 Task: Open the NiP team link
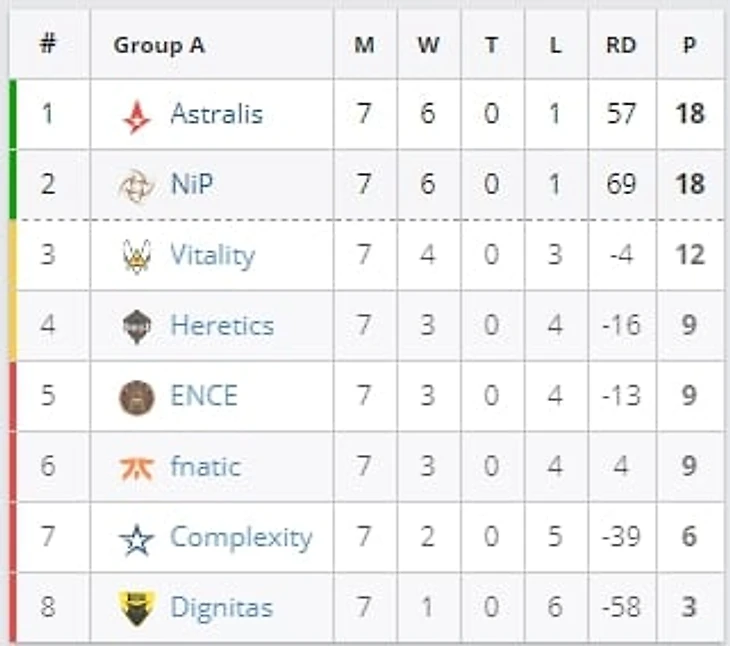(x=192, y=185)
